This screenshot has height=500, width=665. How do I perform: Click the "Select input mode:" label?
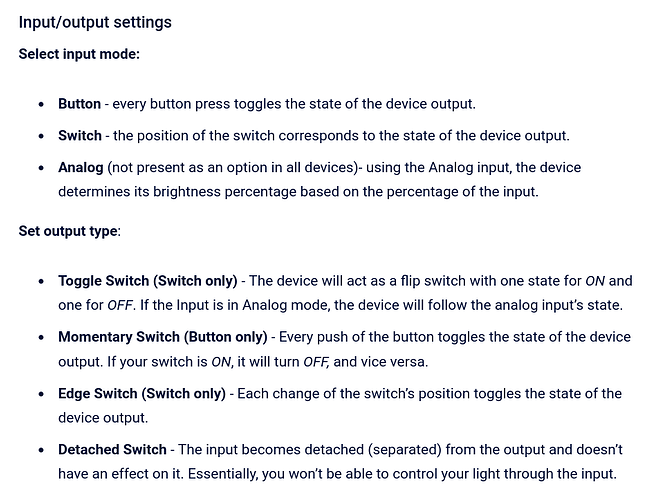click(x=79, y=54)
